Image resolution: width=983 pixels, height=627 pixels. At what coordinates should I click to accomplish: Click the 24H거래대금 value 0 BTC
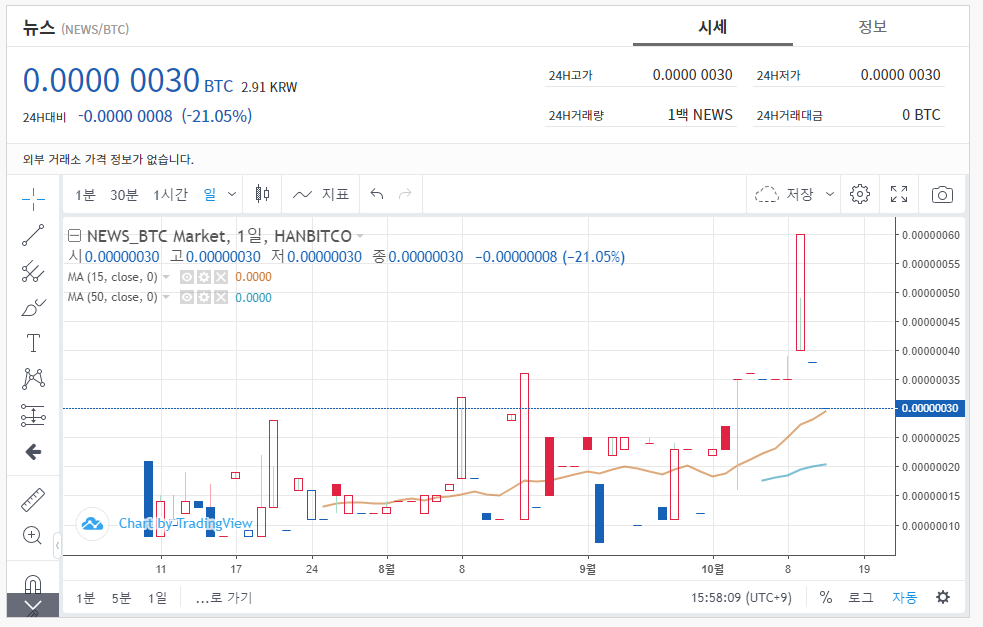[921, 115]
